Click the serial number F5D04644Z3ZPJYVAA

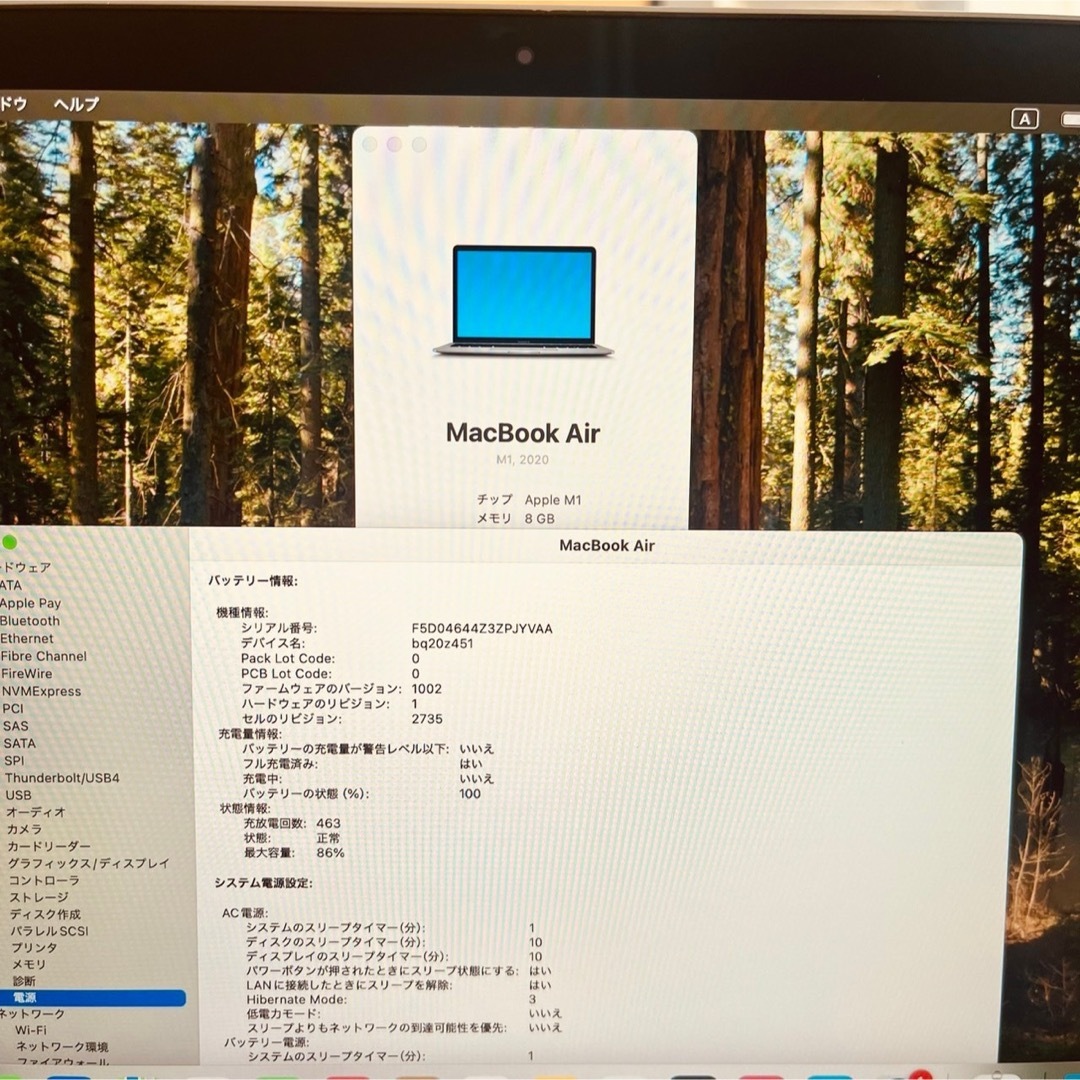(481, 628)
